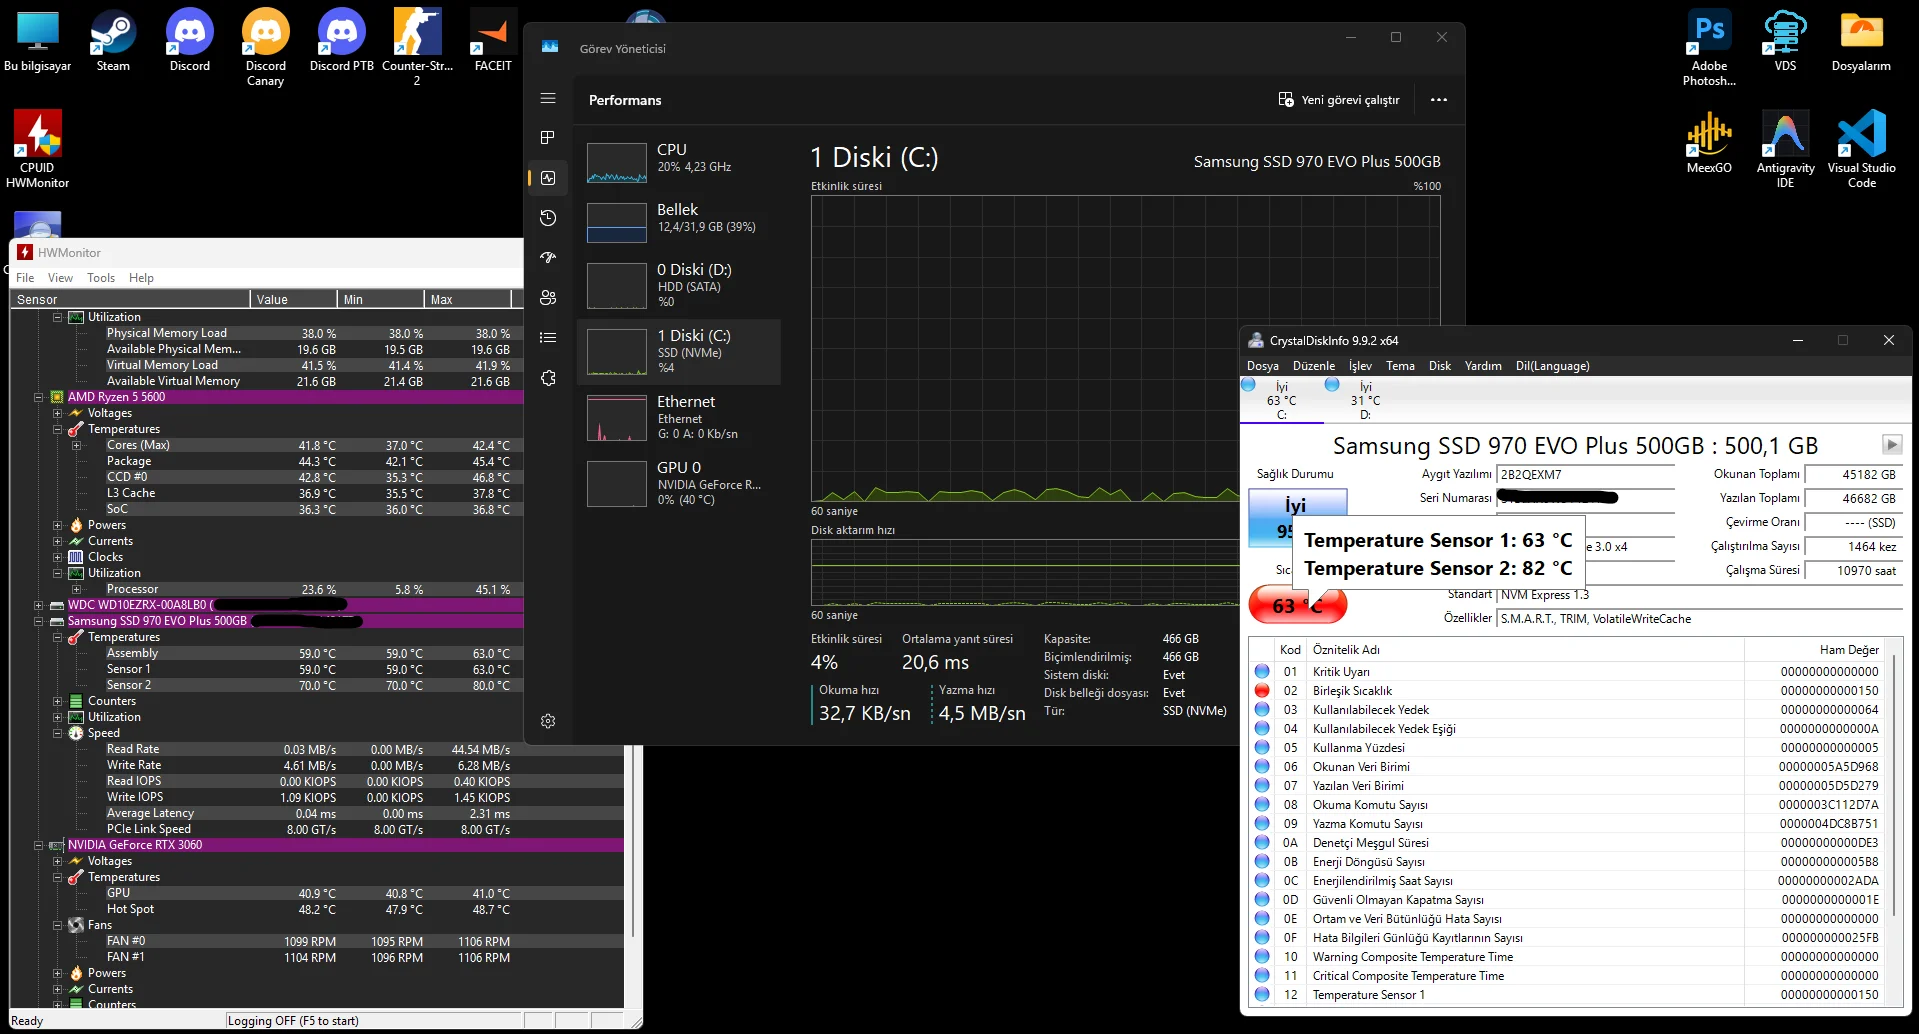Open the App history page in Task Manager
Viewport: 1919px width, 1034px height.
pyautogui.click(x=548, y=218)
